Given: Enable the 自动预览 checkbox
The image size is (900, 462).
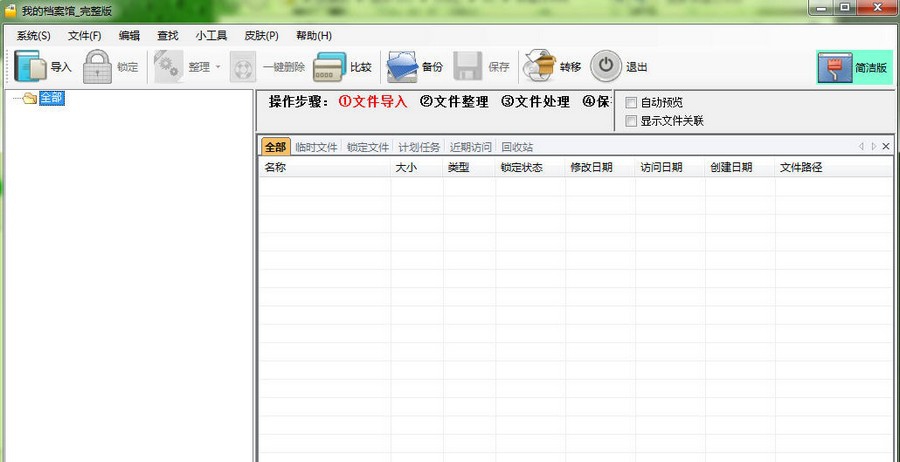Looking at the screenshot, I should 631,103.
